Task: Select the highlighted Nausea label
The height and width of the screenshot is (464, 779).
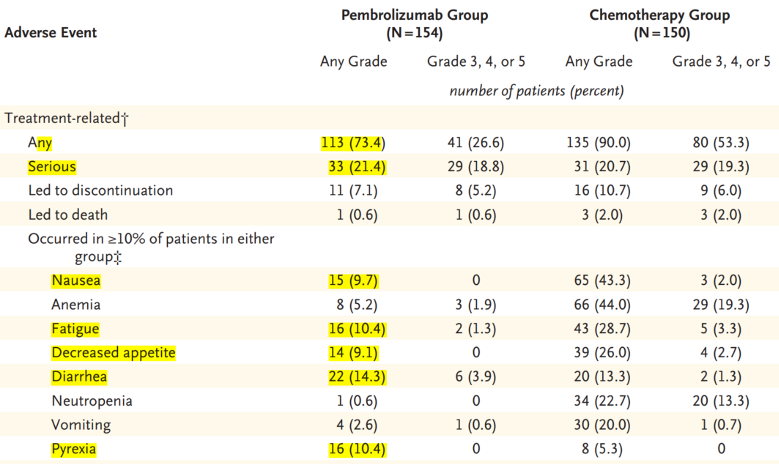Action: point(77,281)
